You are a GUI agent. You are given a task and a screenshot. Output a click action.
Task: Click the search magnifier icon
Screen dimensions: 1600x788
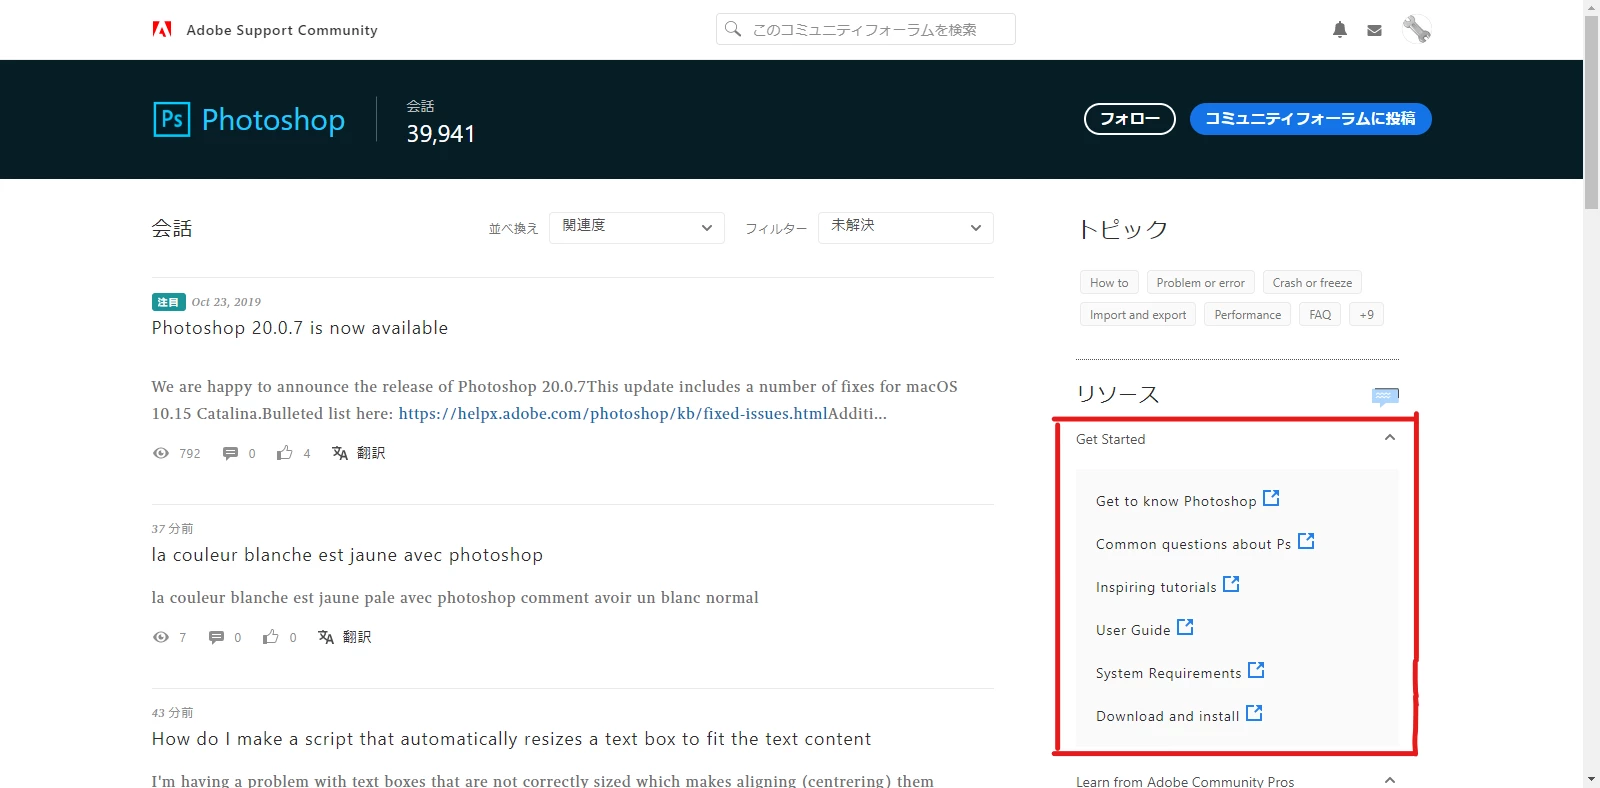(733, 29)
